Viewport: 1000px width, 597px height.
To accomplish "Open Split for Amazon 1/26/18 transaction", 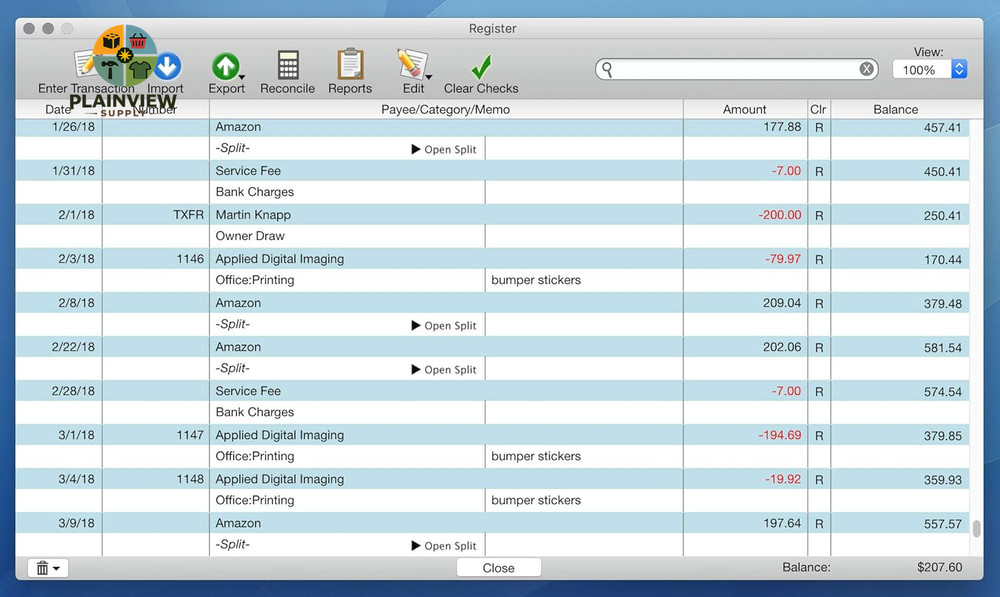I will point(444,149).
